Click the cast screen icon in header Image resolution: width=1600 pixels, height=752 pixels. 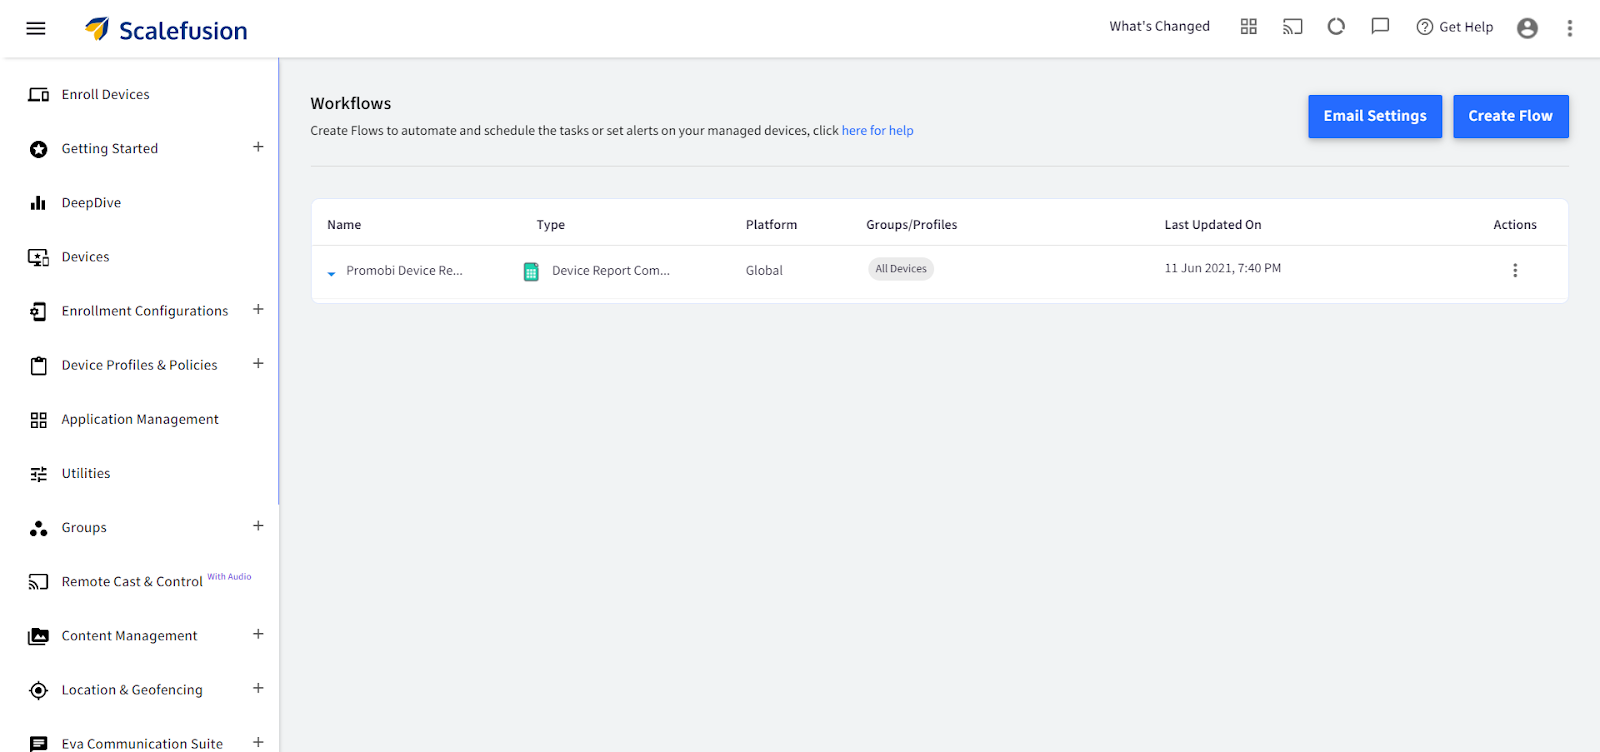coord(1293,27)
